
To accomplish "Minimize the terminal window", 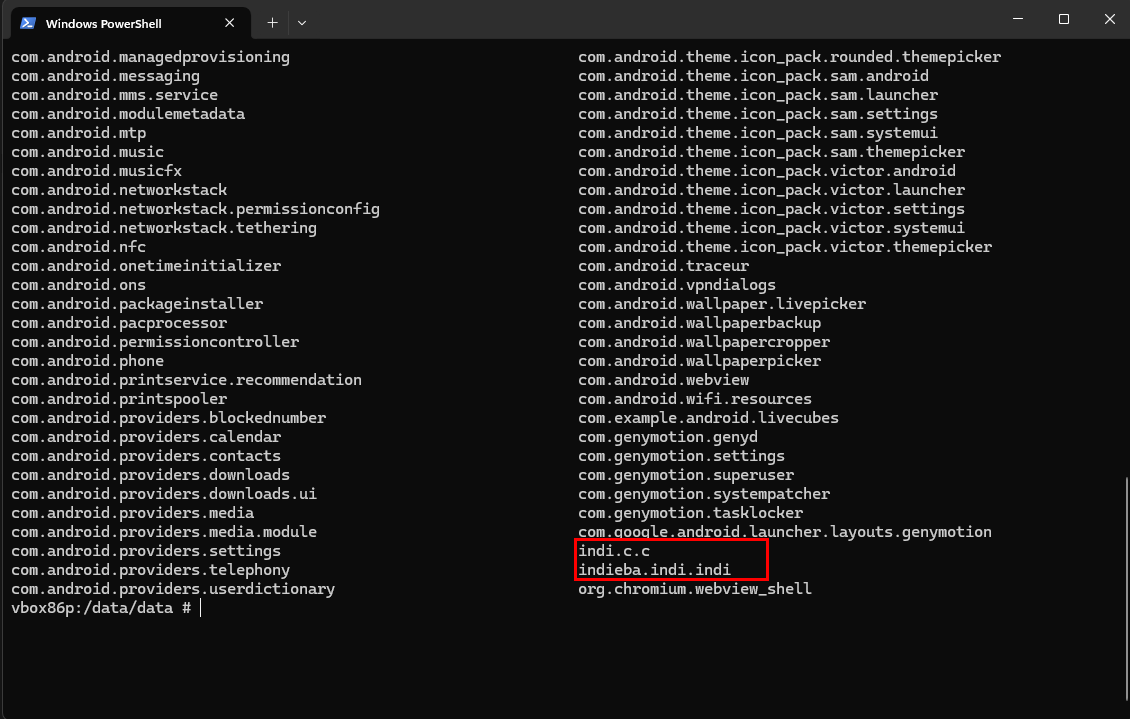I will [x=1018, y=19].
